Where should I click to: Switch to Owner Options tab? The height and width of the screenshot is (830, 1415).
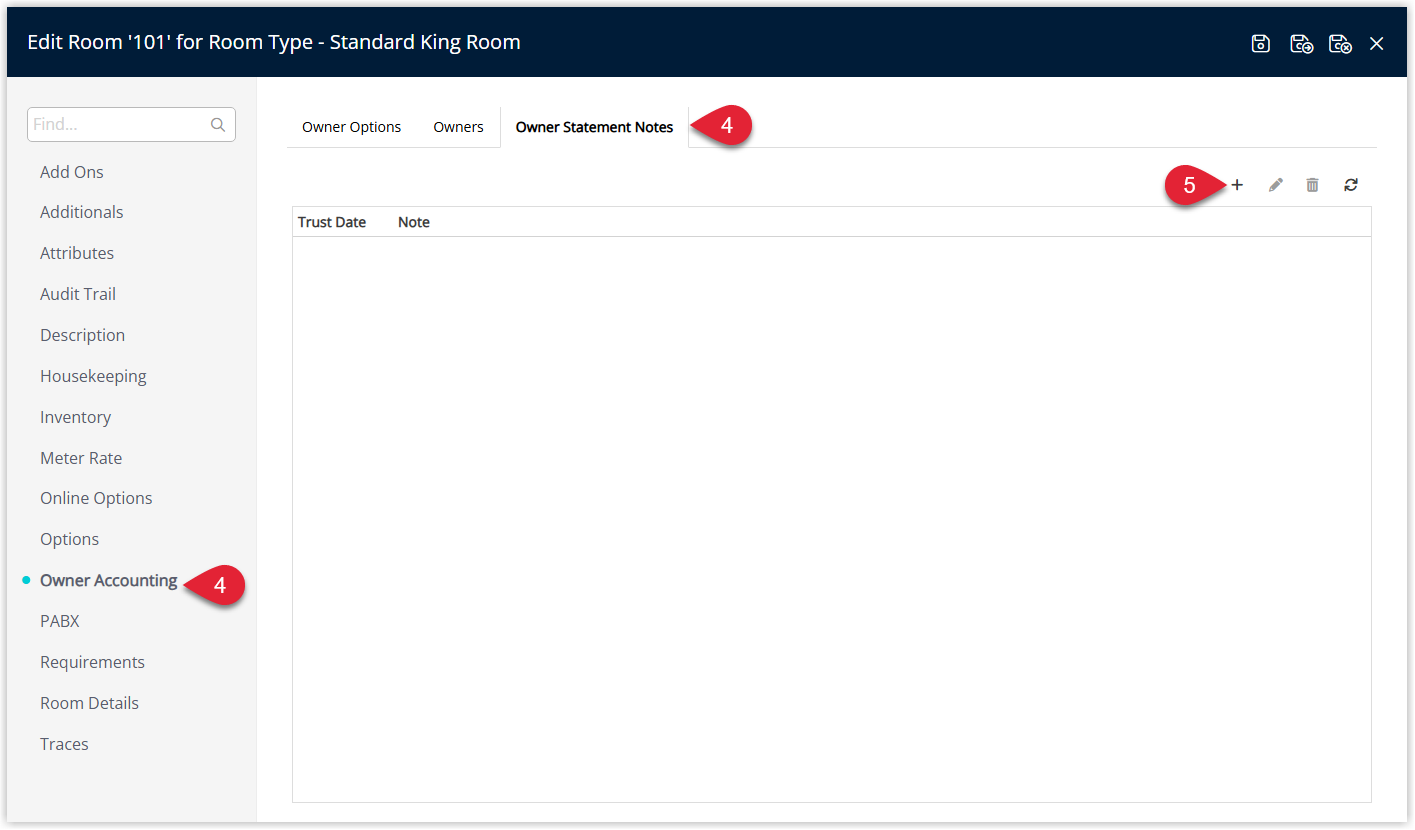[x=351, y=127]
